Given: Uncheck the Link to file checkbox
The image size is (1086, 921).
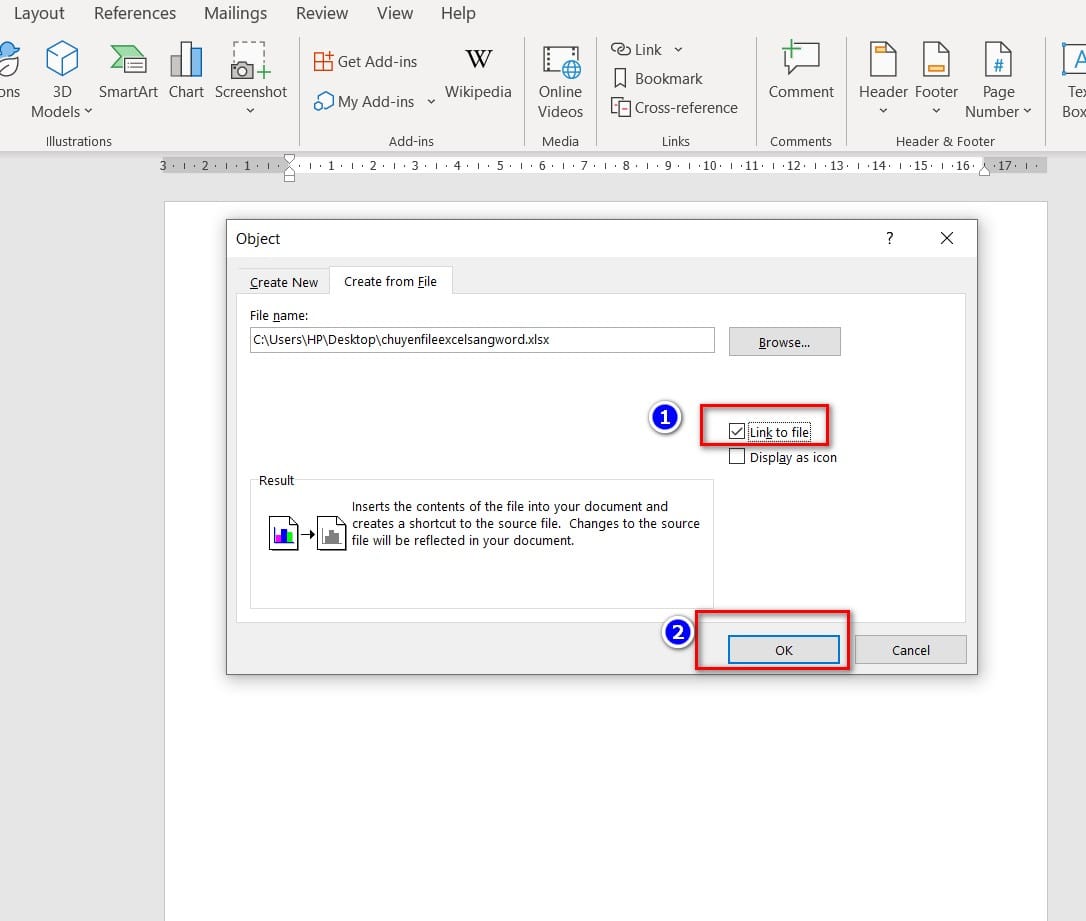Looking at the screenshot, I should point(737,432).
